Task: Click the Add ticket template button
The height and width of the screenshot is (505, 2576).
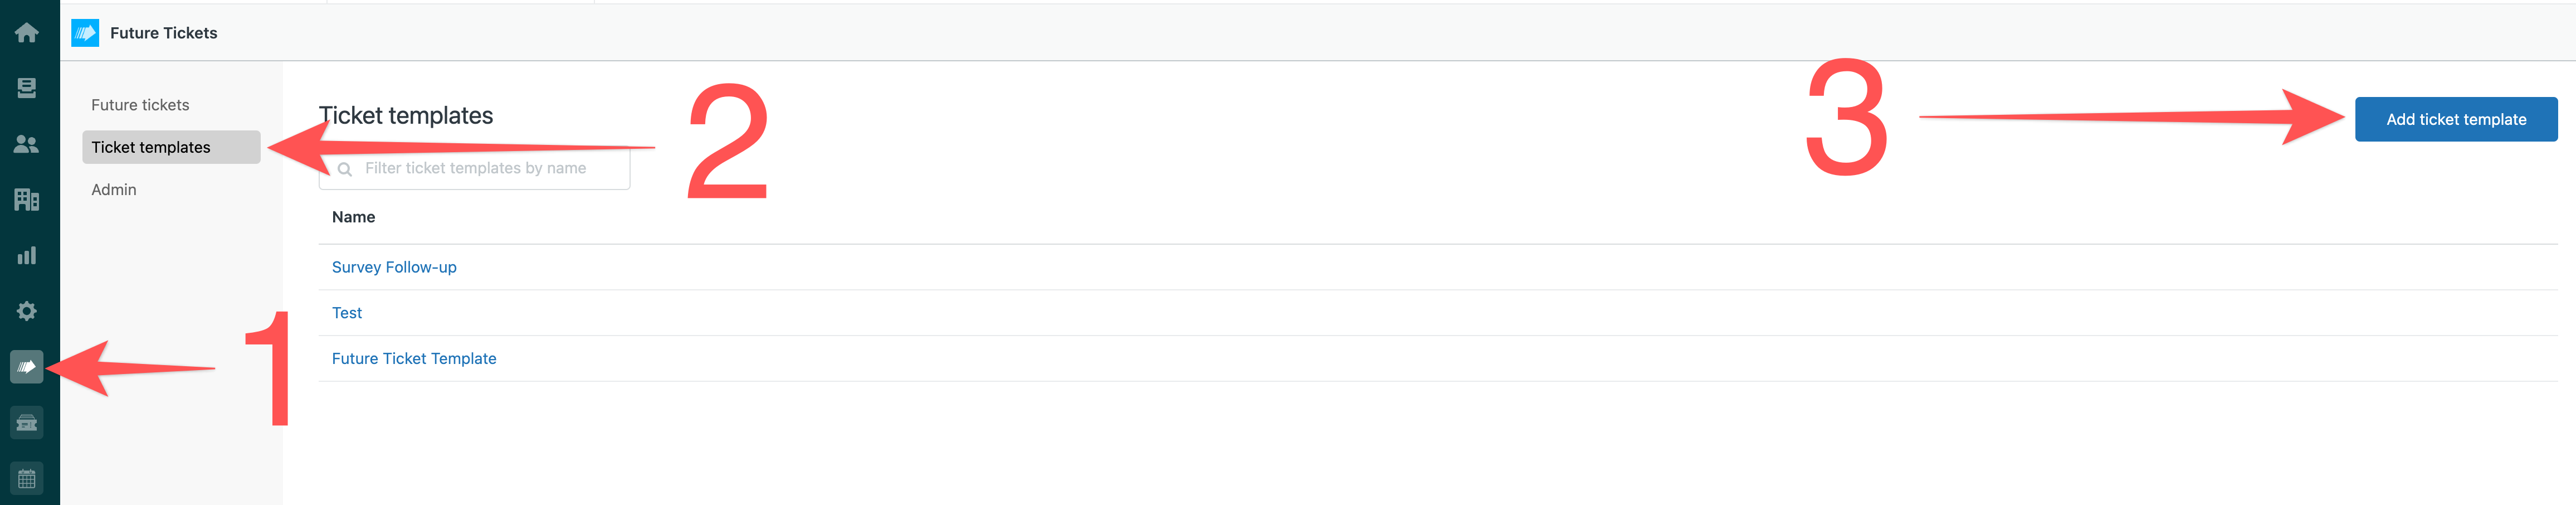Action: point(2456,119)
